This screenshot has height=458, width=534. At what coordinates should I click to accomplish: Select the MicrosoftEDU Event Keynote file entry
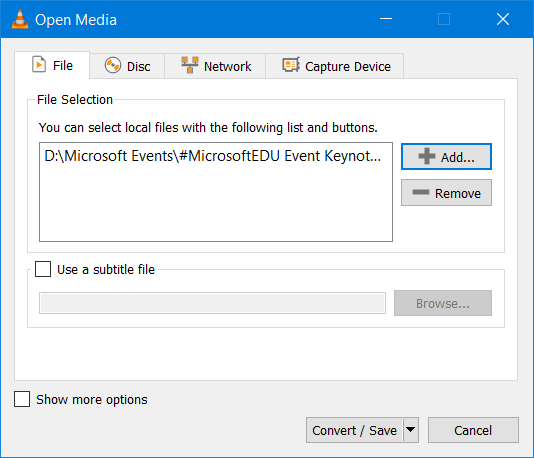coord(213,156)
